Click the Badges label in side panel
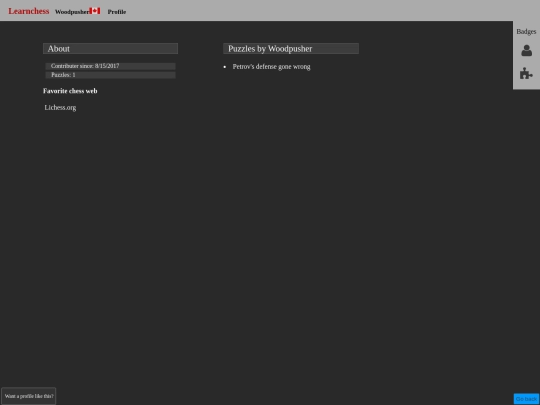The width and height of the screenshot is (540, 405). [x=526, y=32]
